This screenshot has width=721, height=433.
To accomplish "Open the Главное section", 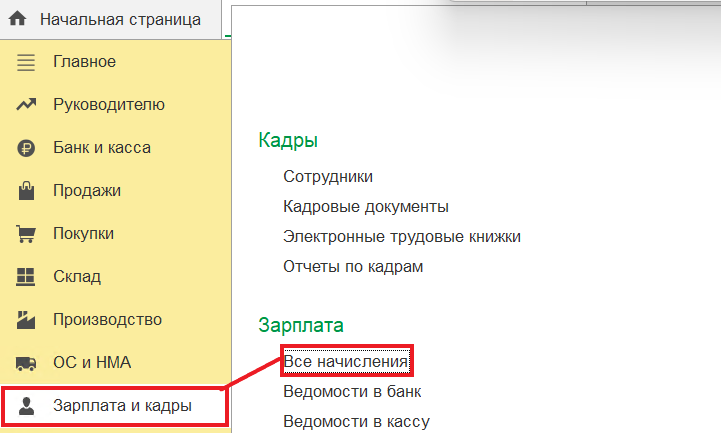I will (x=85, y=62).
